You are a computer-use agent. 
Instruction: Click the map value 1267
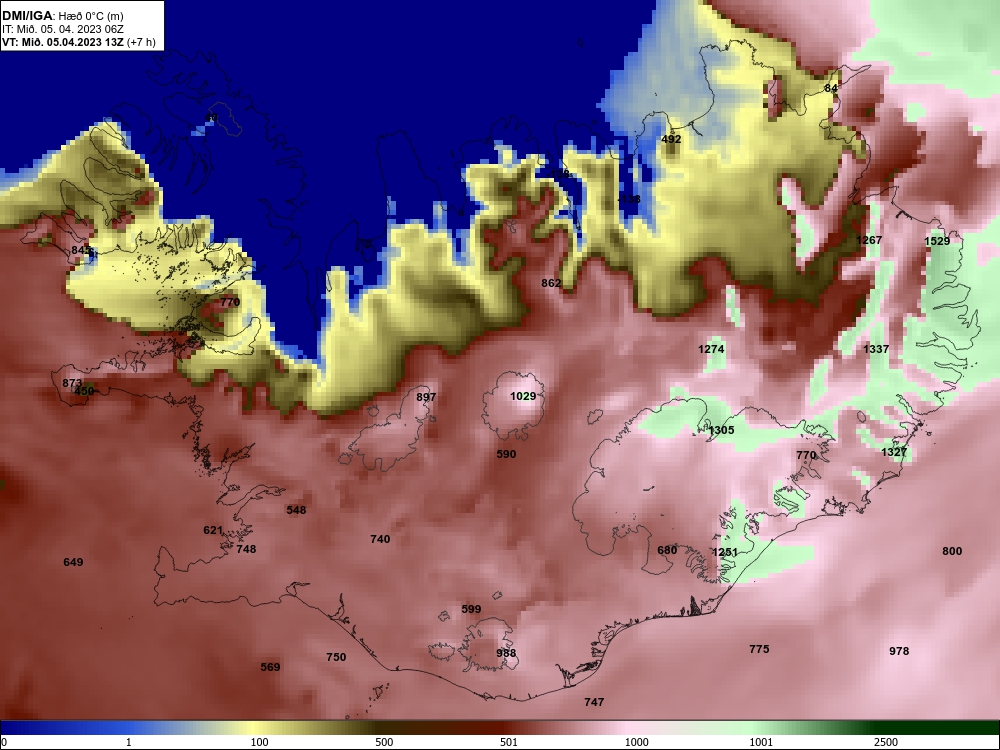click(x=869, y=240)
